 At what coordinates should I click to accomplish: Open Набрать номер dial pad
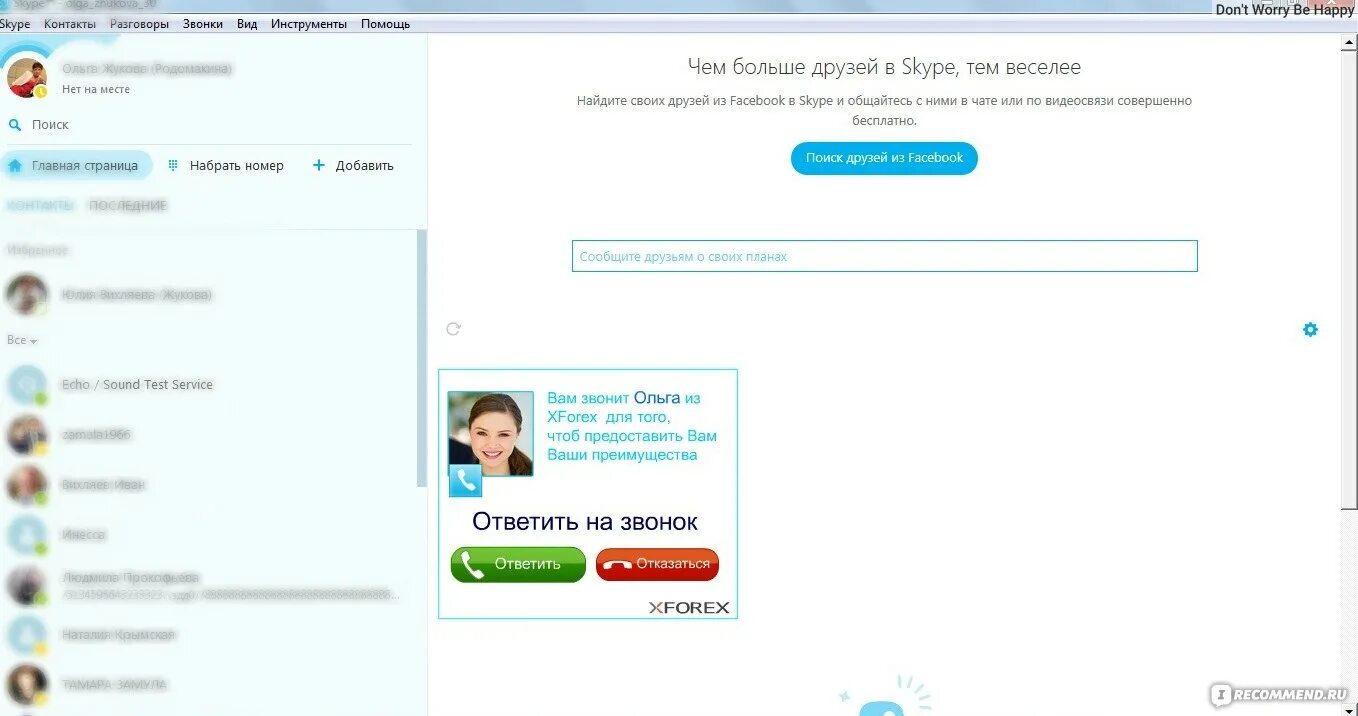(225, 166)
